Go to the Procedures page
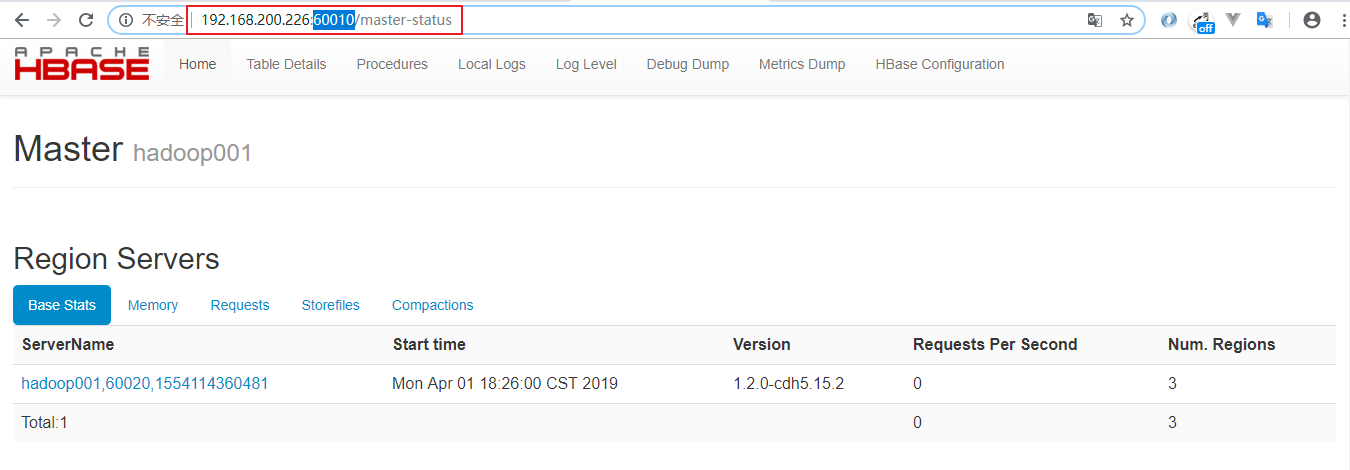This screenshot has height=470, width=1350. tap(392, 64)
